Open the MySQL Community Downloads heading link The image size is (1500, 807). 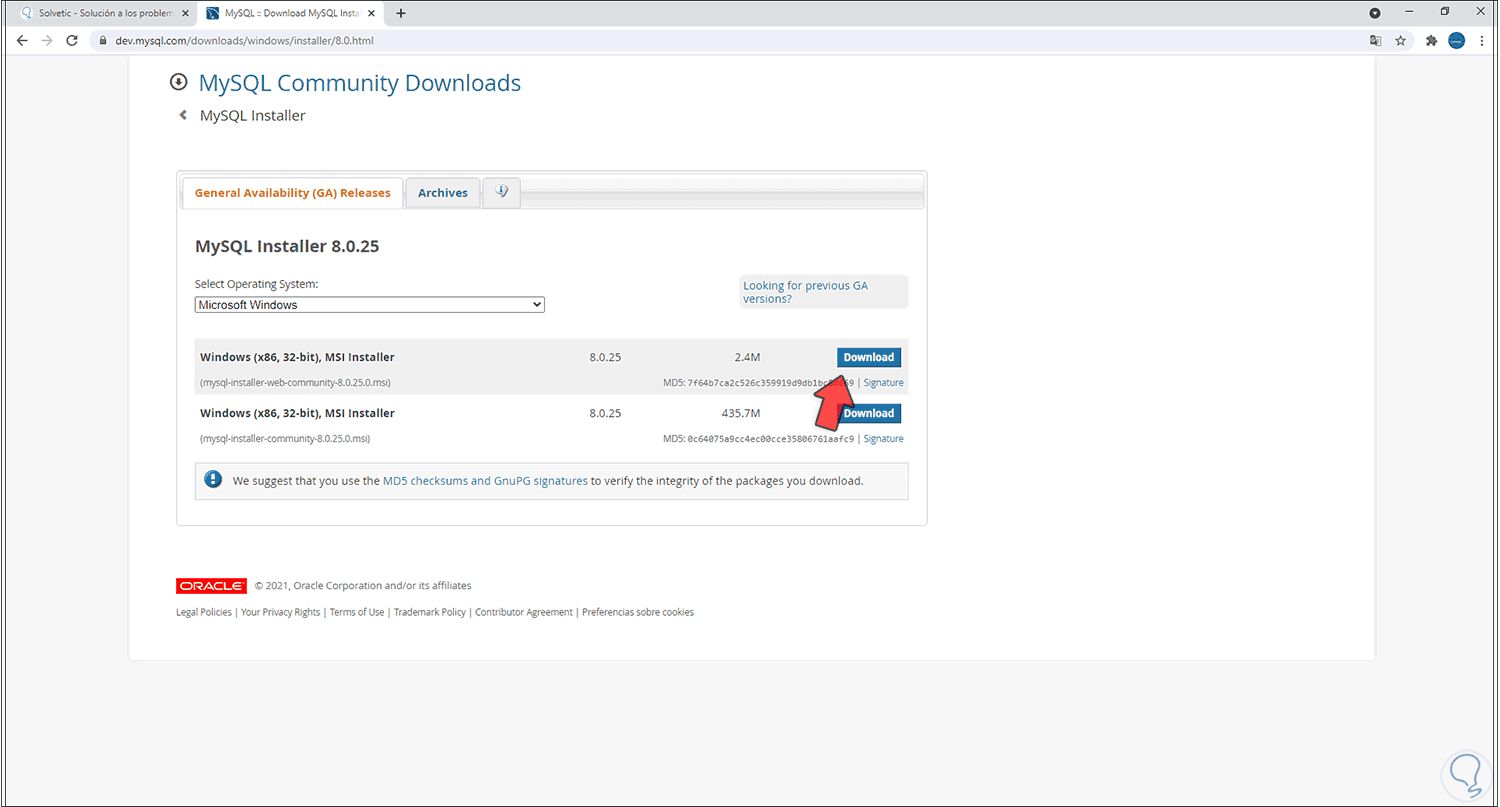pos(360,83)
